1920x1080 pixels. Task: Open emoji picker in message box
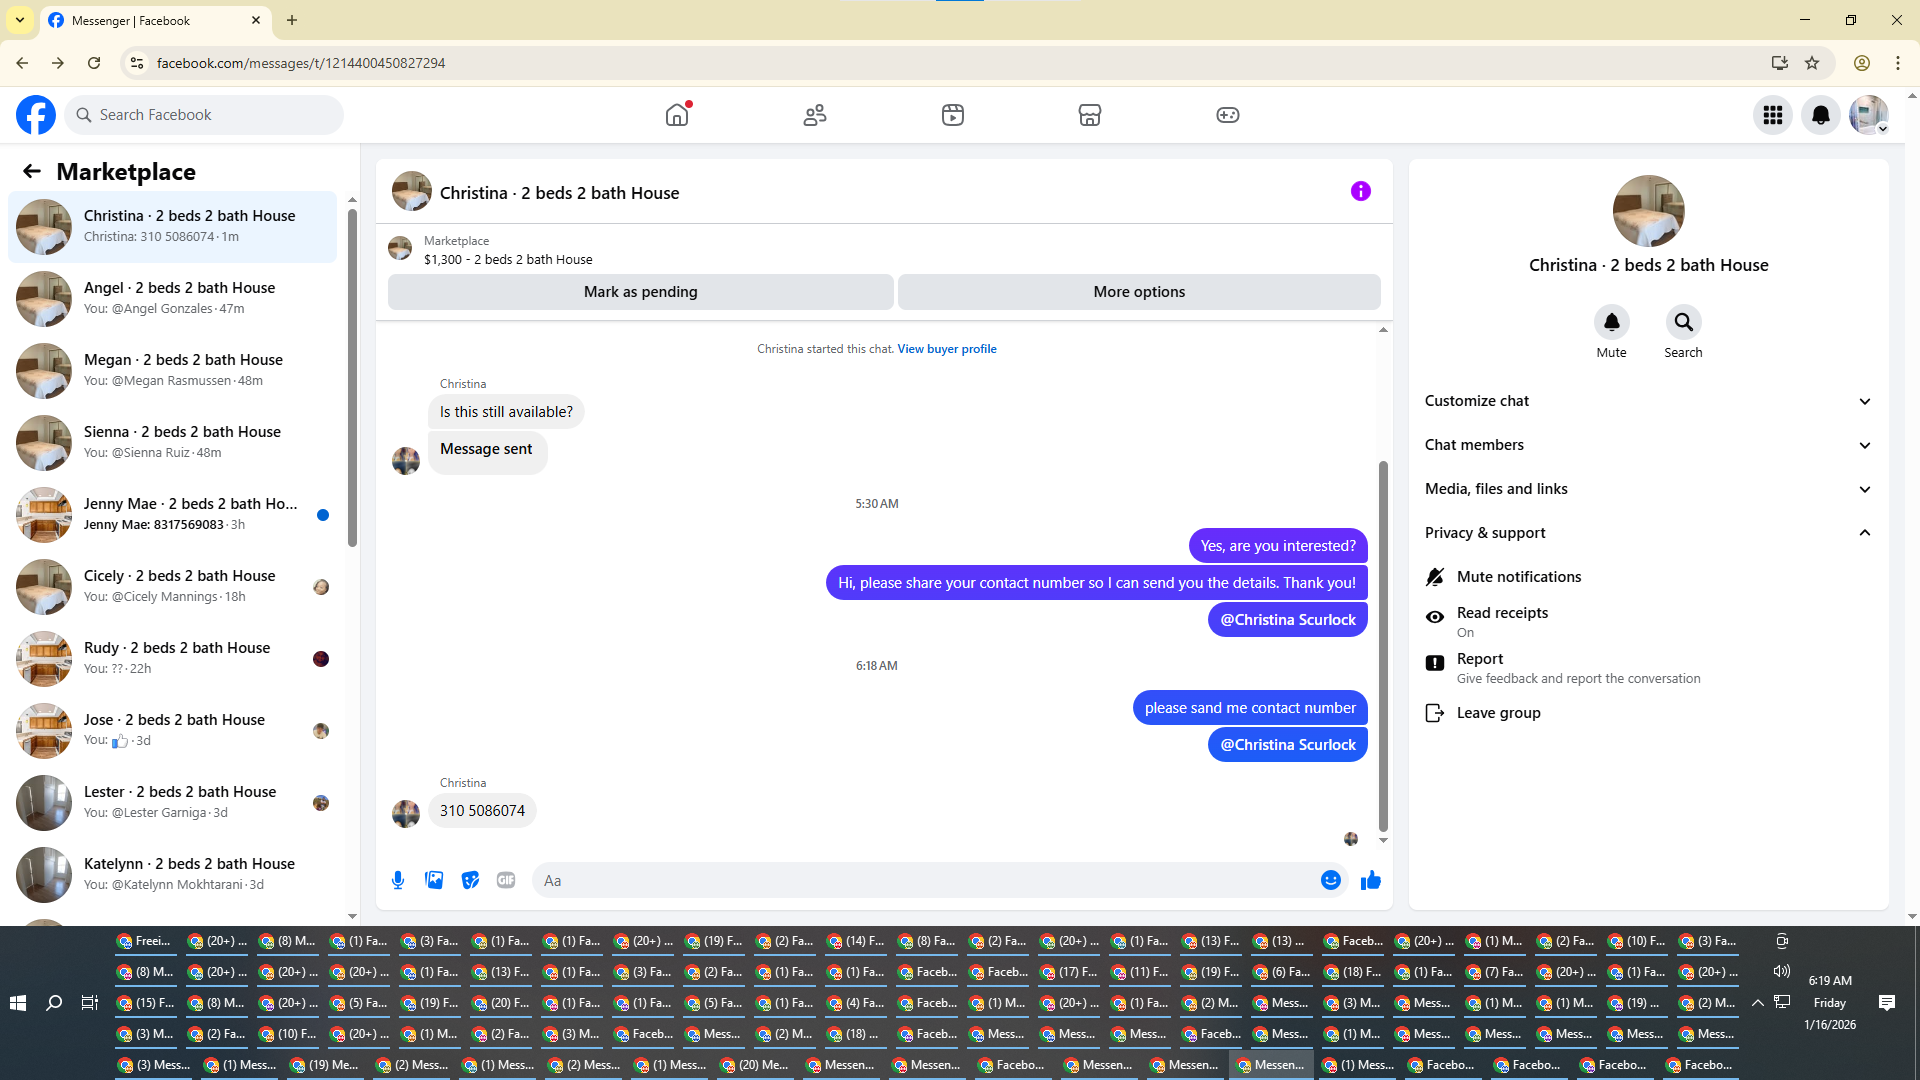pos(1330,880)
